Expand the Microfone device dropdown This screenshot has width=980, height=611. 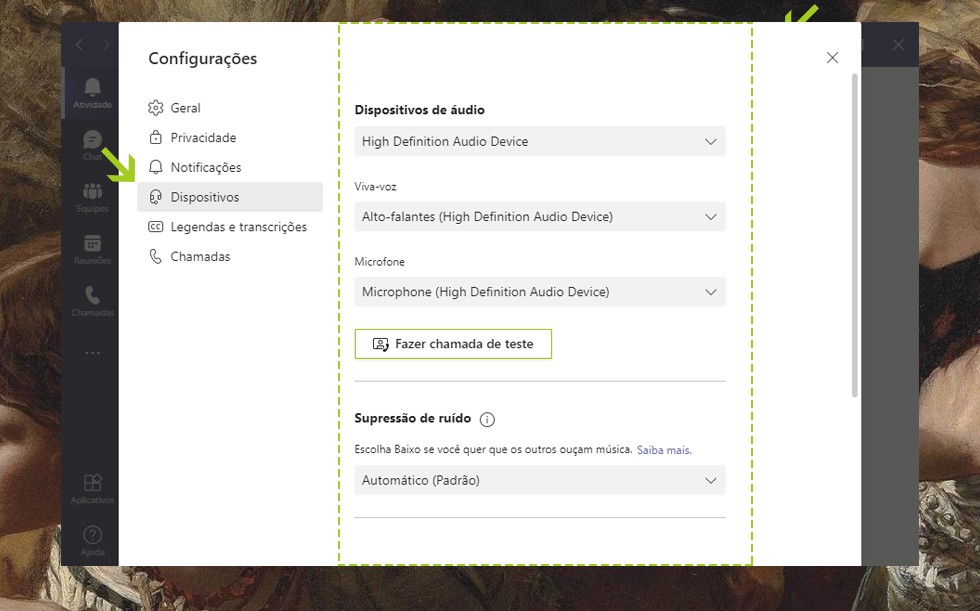(540, 292)
